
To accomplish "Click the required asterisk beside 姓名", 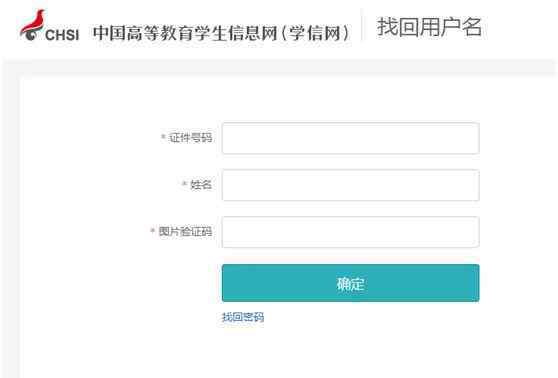I will click(184, 184).
